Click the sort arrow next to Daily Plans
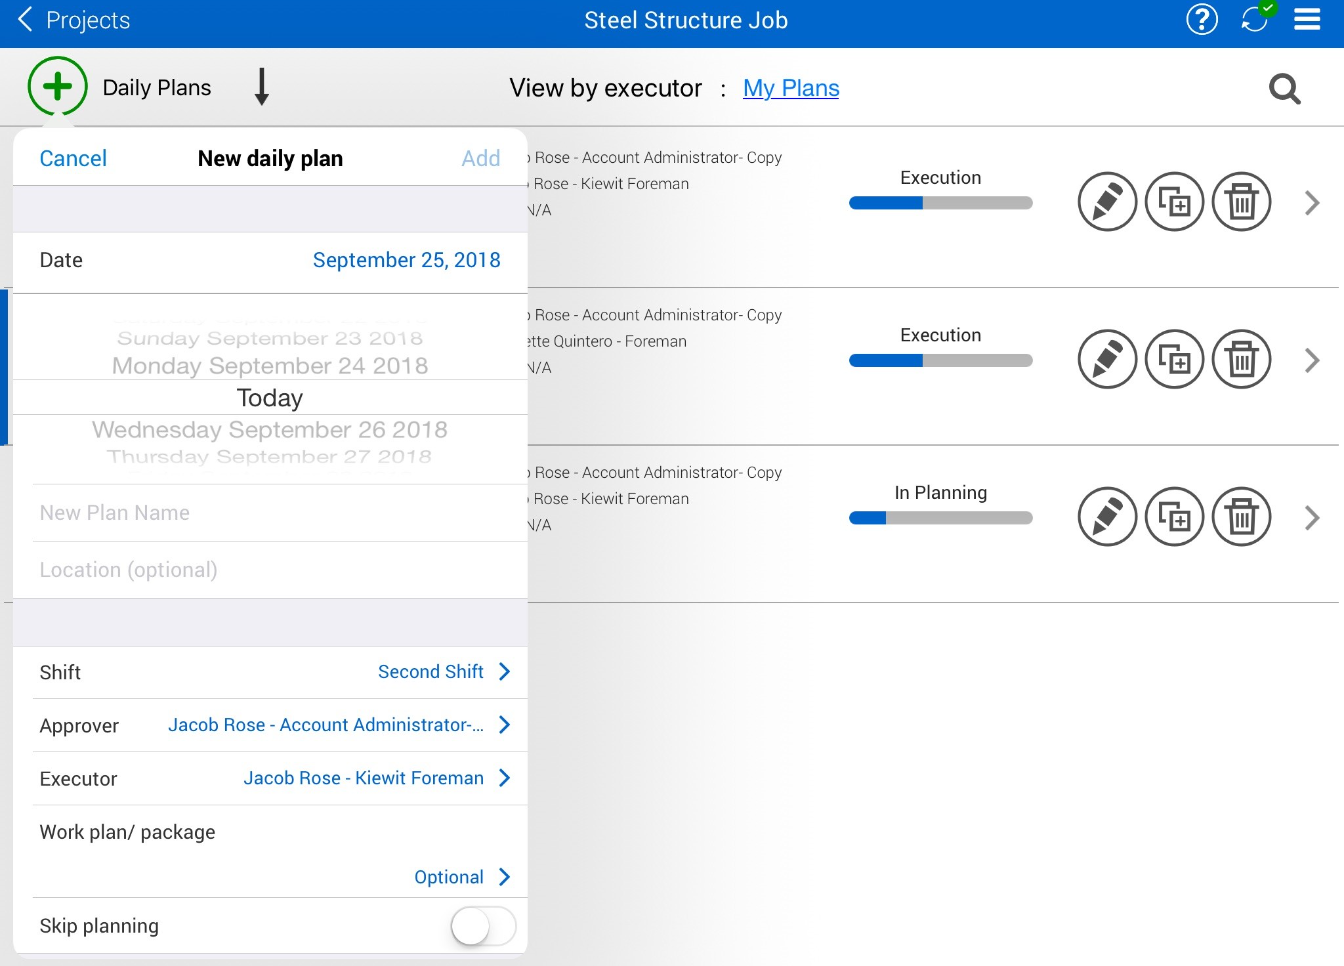The height and width of the screenshot is (966, 1344). click(262, 87)
